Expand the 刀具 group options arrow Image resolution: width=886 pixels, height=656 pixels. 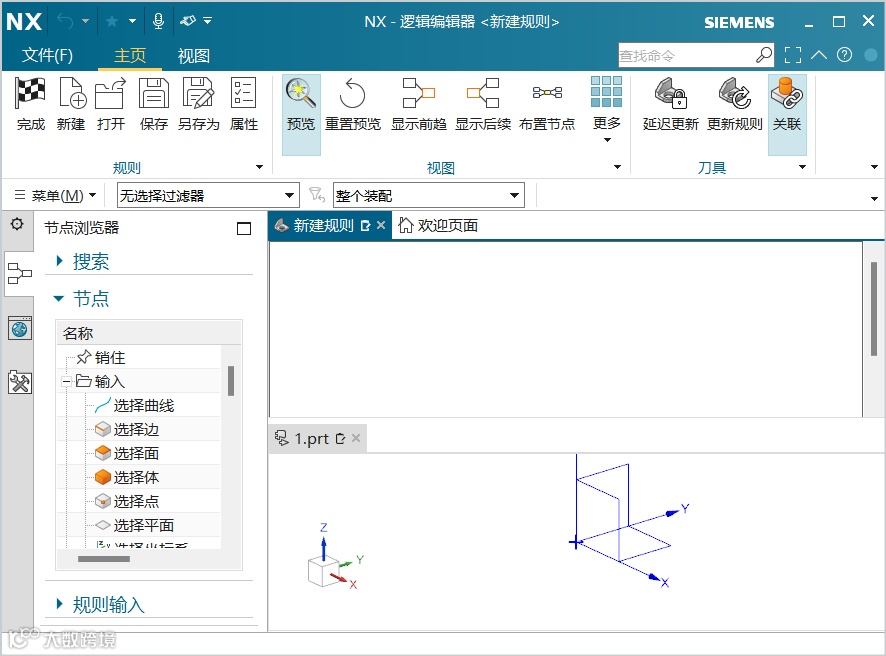pyautogui.click(x=802, y=167)
